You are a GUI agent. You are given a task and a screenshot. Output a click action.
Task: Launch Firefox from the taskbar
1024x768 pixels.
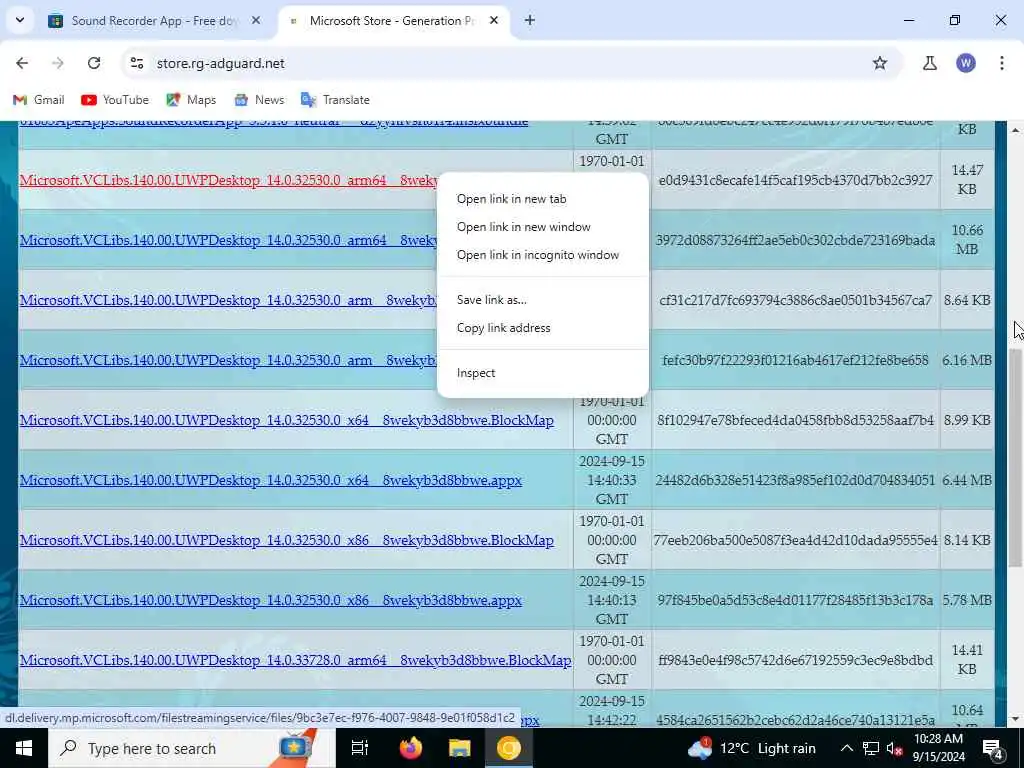click(x=411, y=748)
